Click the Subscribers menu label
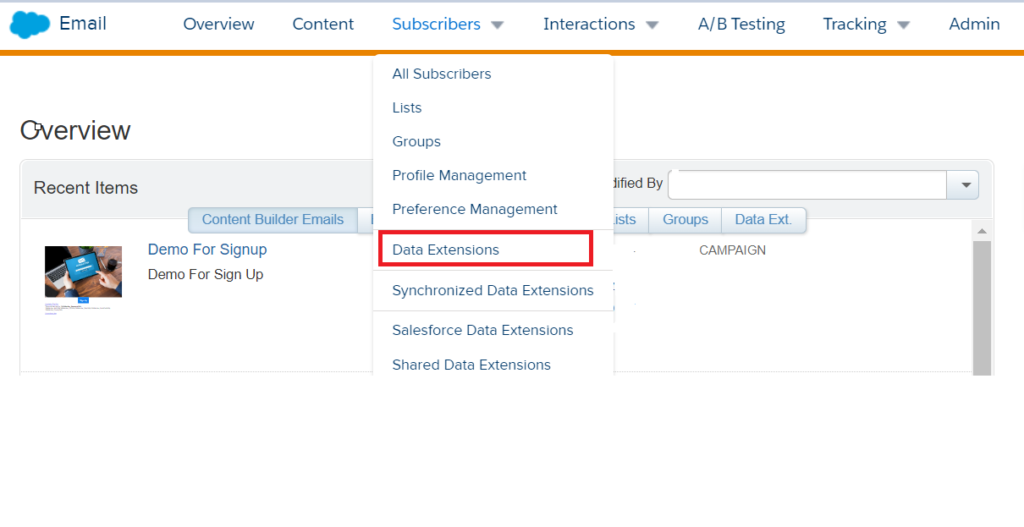 point(436,24)
